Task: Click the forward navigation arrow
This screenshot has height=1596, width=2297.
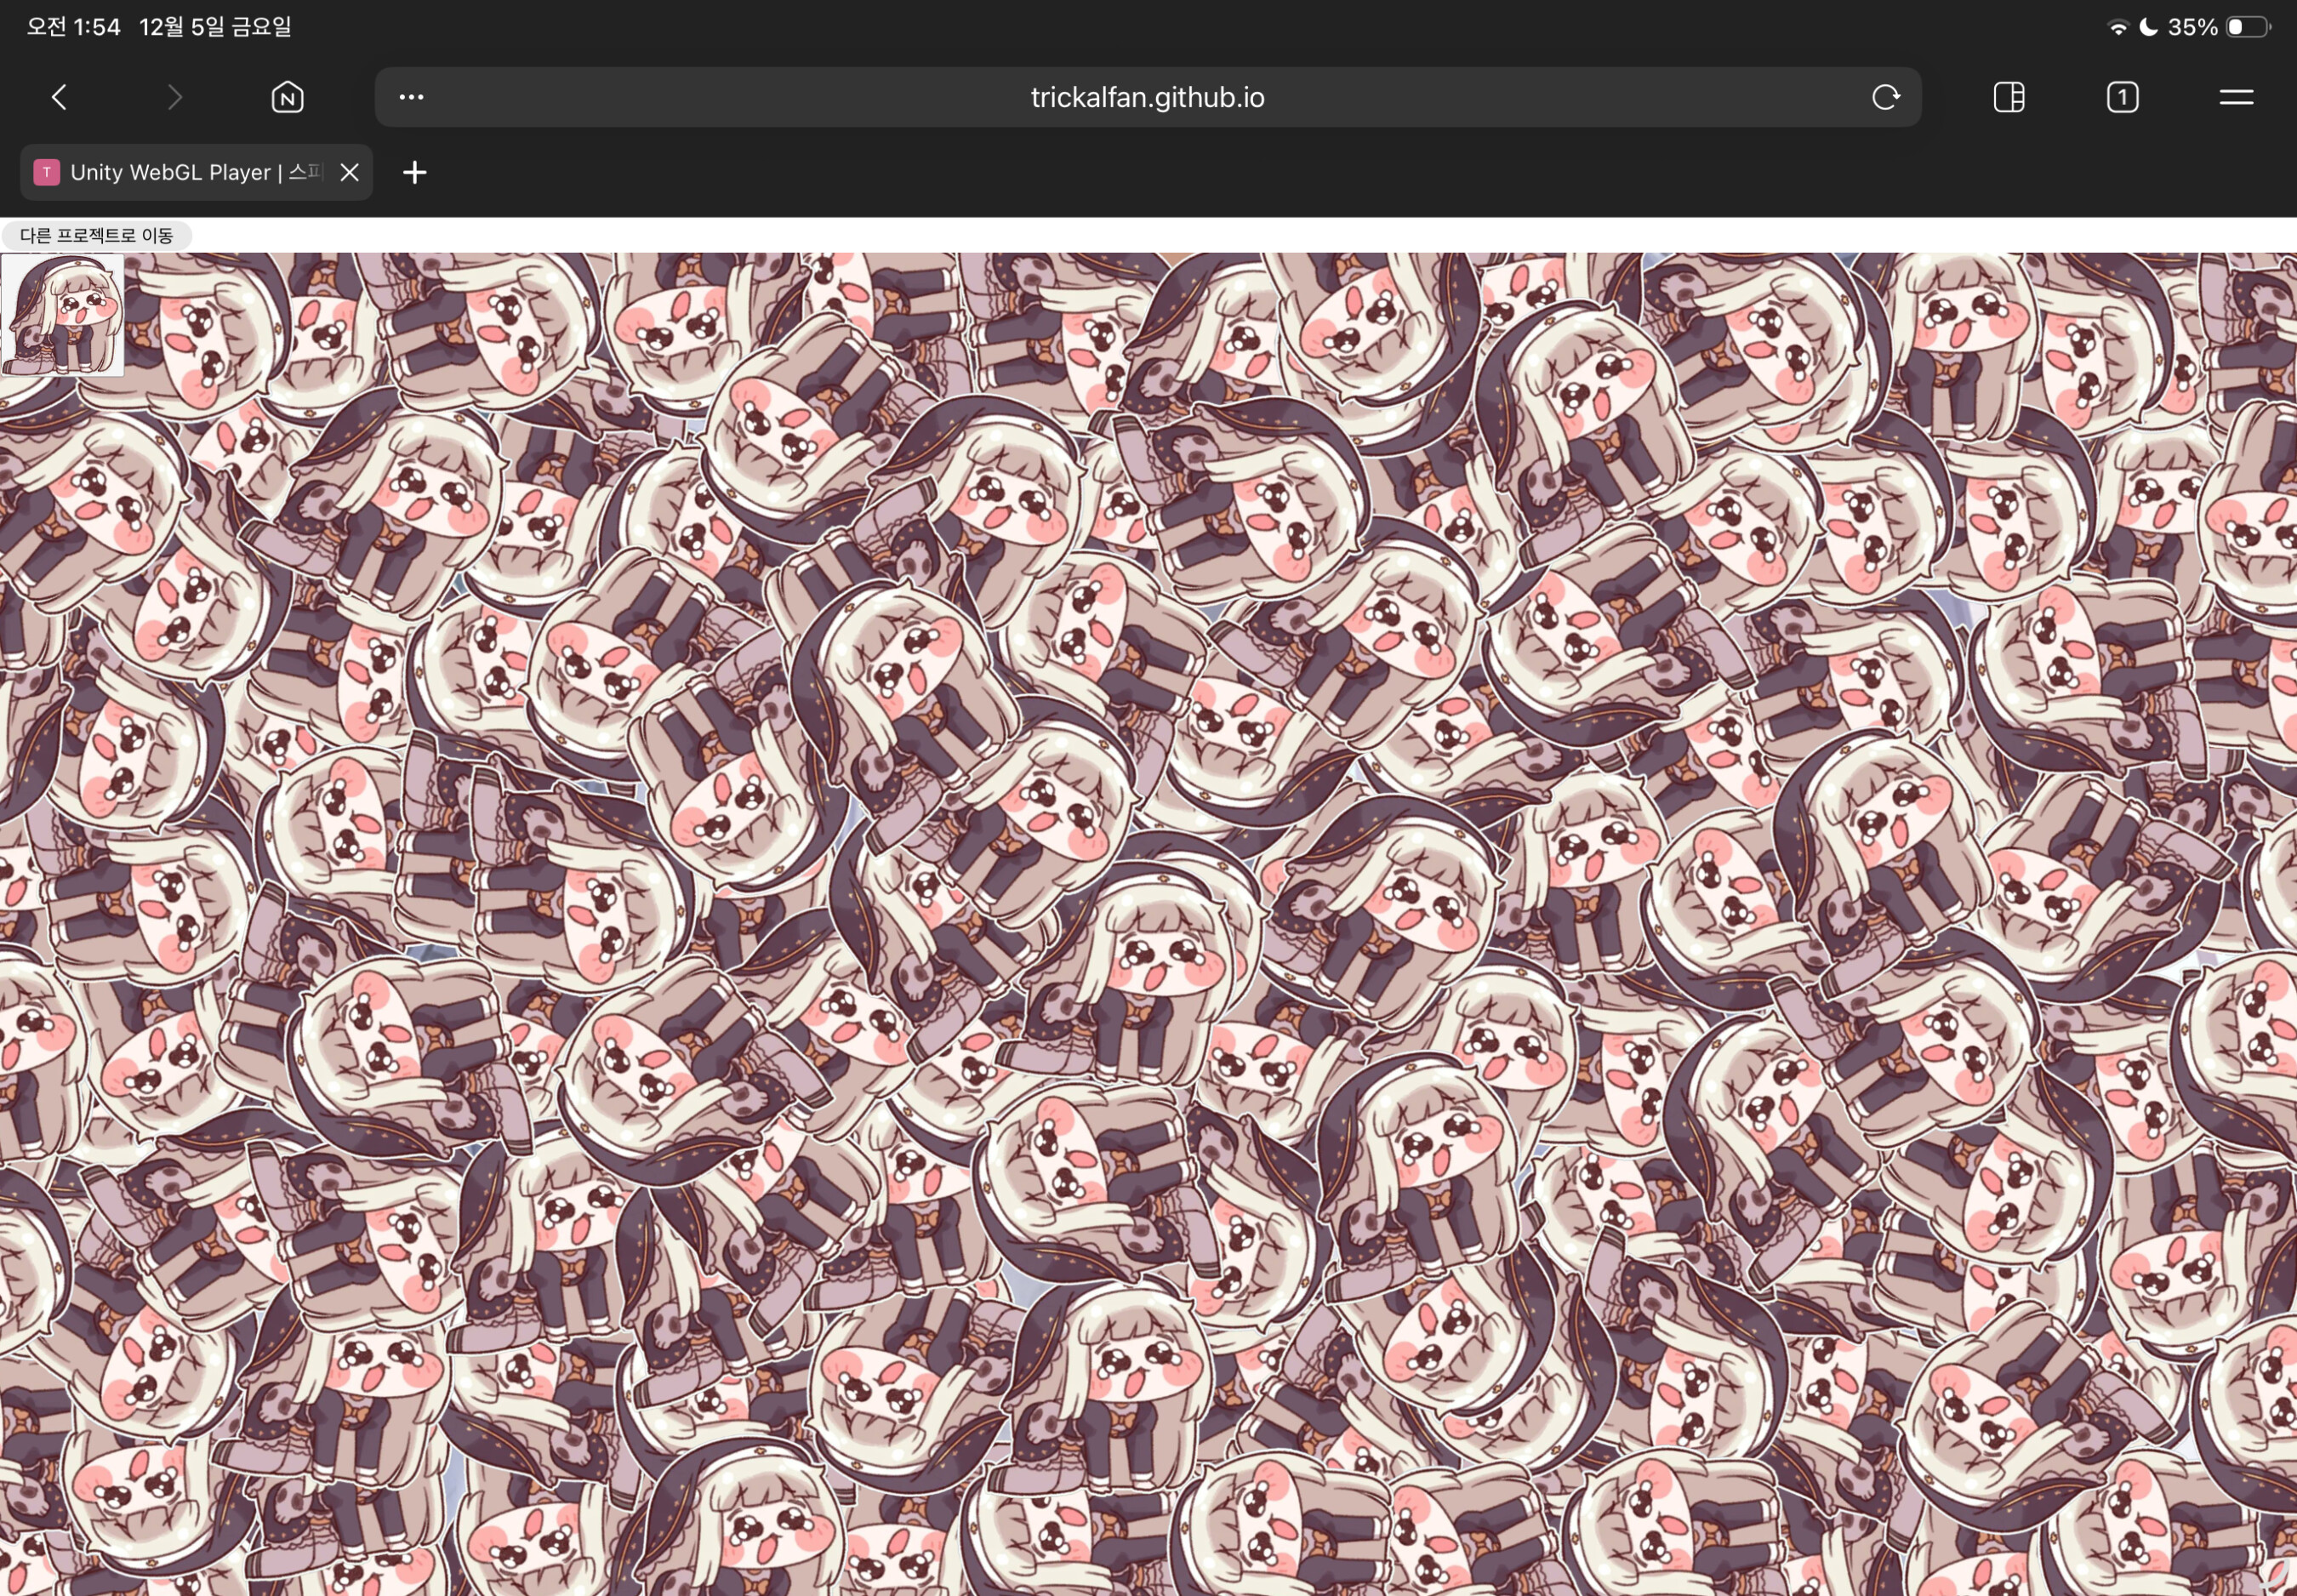Action: click(x=175, y=97)
